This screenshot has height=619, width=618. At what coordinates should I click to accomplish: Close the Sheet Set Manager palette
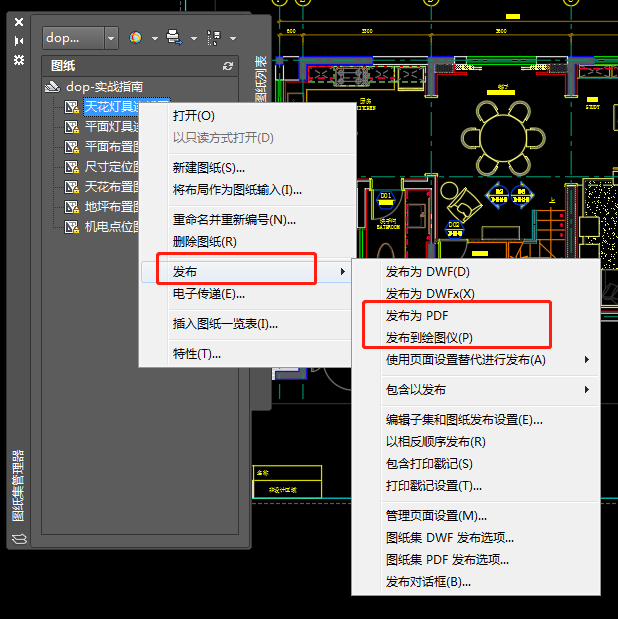coord(19,22)
